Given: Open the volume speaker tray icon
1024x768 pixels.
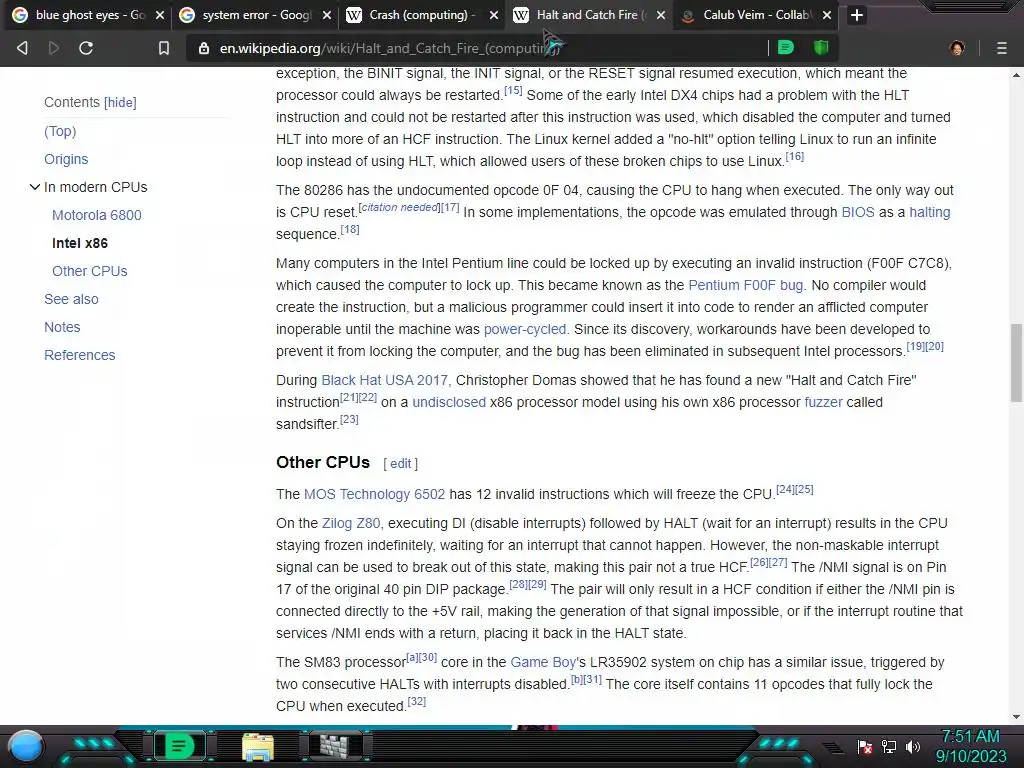Looking at the screenshot, I should click(913, 746).
